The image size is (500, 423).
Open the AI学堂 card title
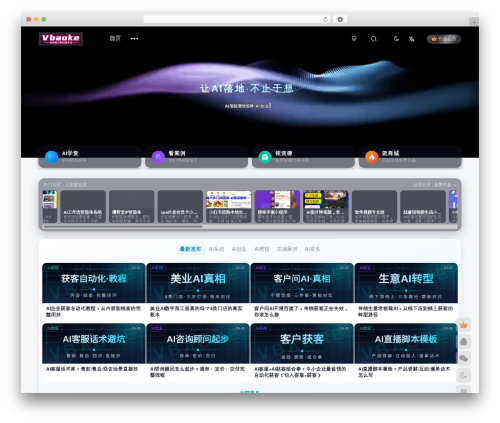point(70,153)
